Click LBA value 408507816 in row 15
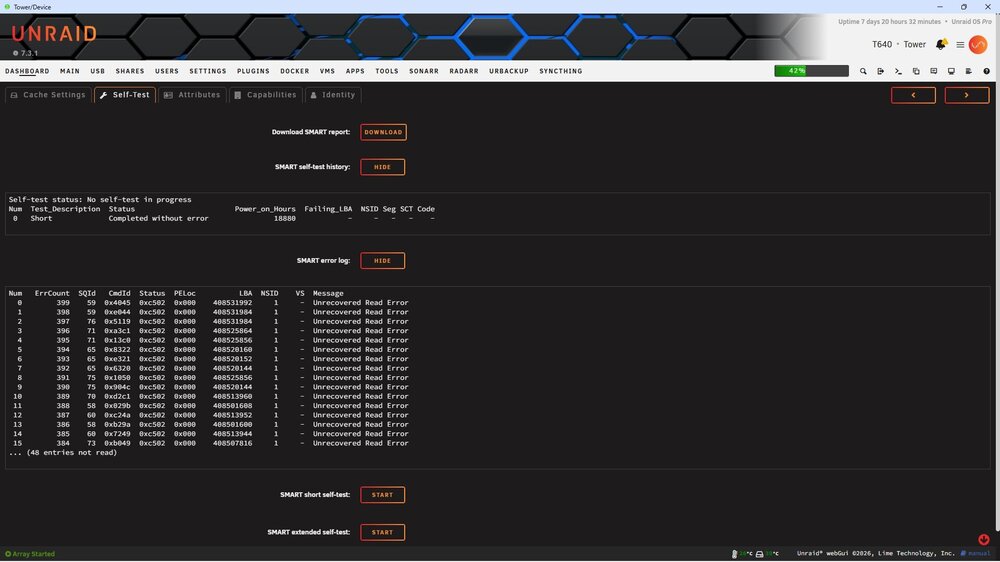 tap(233, 443)
